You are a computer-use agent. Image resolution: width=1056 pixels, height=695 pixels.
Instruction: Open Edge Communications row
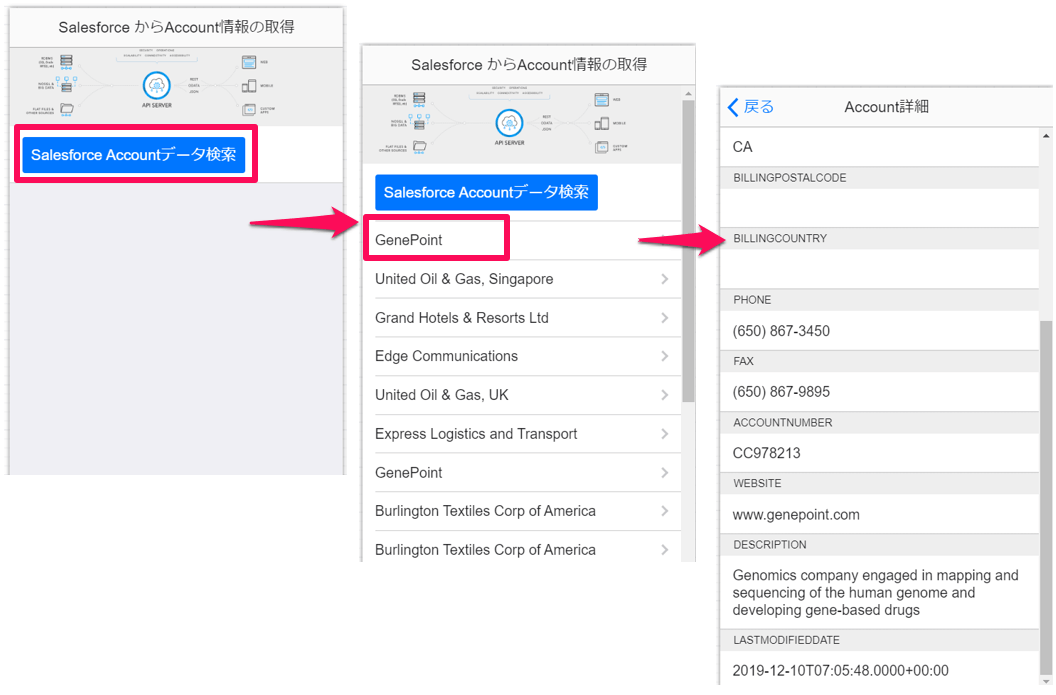pos(522,356)
